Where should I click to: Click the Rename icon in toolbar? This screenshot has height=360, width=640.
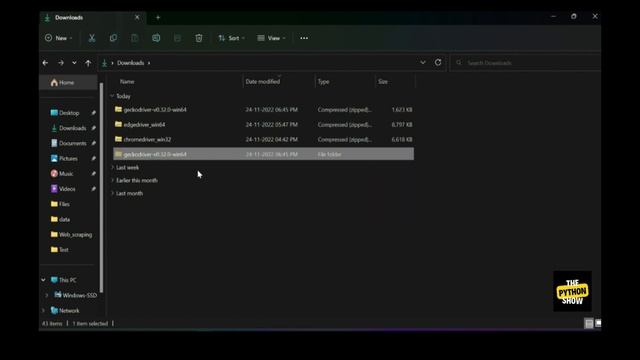(156, 38)
